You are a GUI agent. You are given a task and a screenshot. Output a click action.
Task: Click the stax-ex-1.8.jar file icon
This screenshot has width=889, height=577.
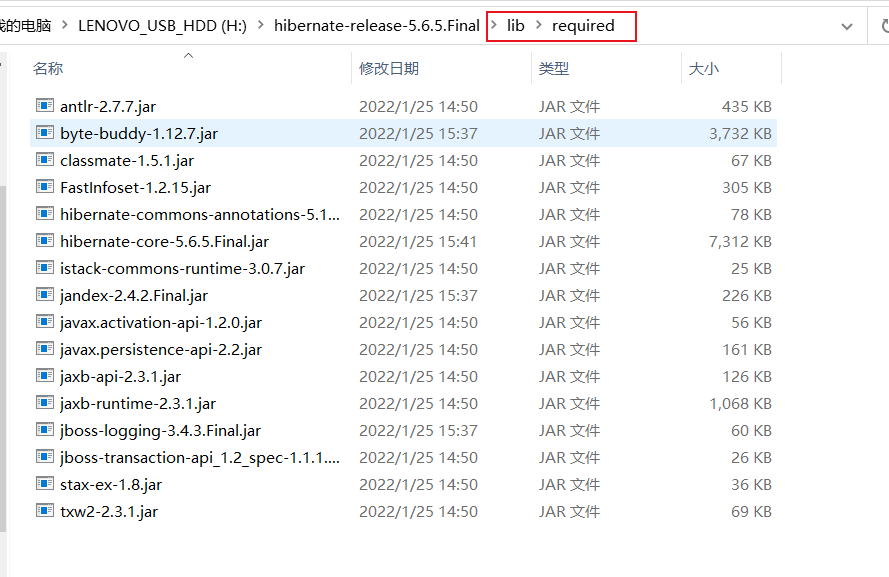tap(45, 484)
